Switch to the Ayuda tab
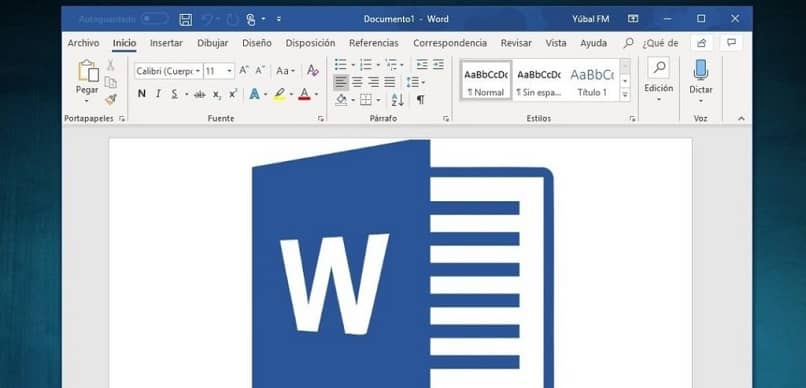The image size is (806, 388). click(594, 43)
